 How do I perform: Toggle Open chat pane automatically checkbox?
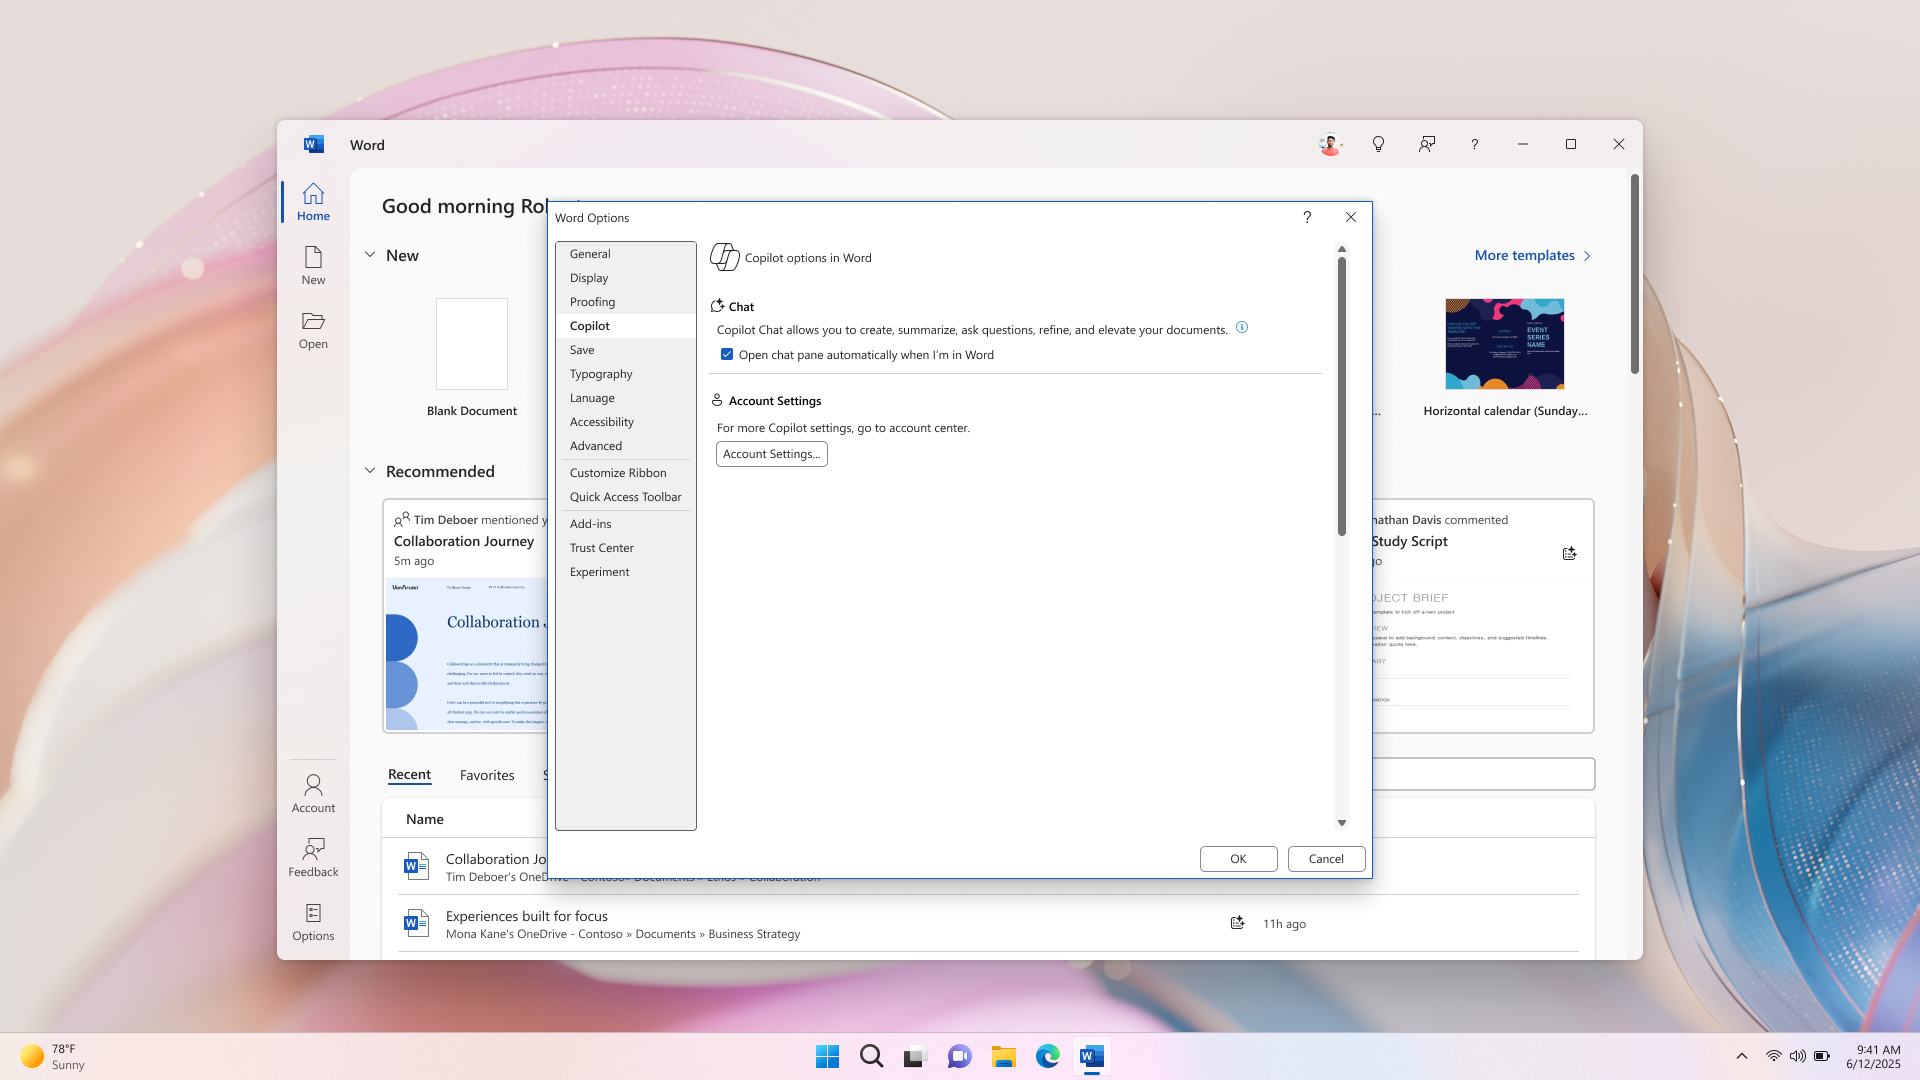[727, 354]
